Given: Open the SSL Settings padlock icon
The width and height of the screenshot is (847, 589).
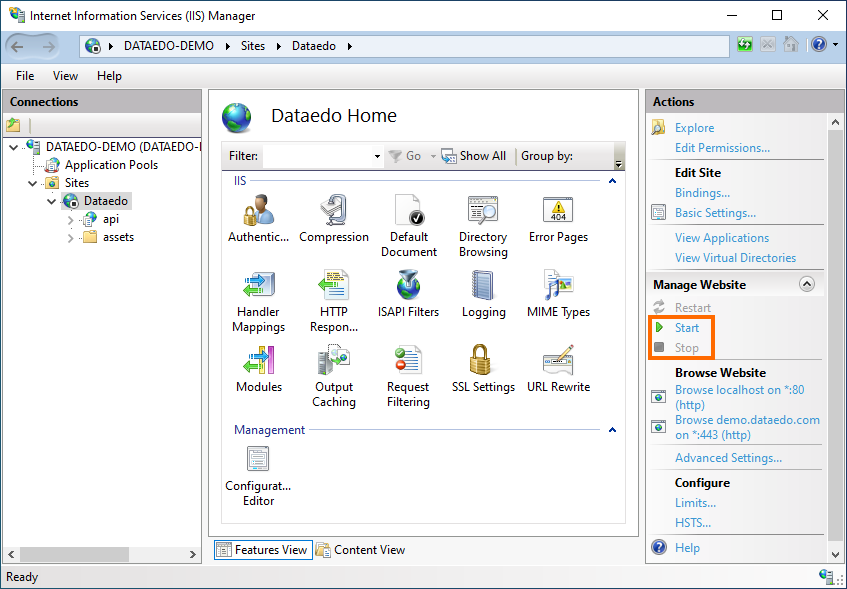Looking at the screenshot, I should pos(483,361).
